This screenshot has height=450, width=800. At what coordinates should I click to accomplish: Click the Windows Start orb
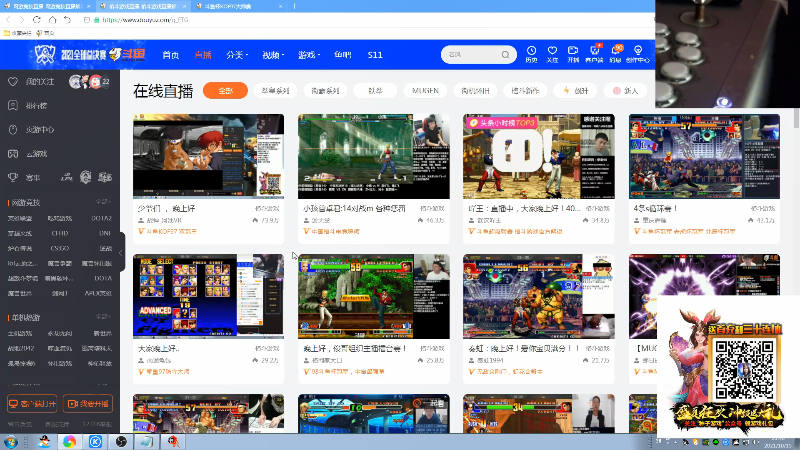pos(10,441)
